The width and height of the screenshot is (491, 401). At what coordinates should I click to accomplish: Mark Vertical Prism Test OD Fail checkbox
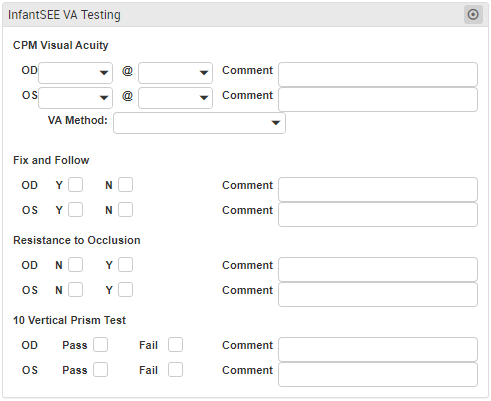click(175, 345)
